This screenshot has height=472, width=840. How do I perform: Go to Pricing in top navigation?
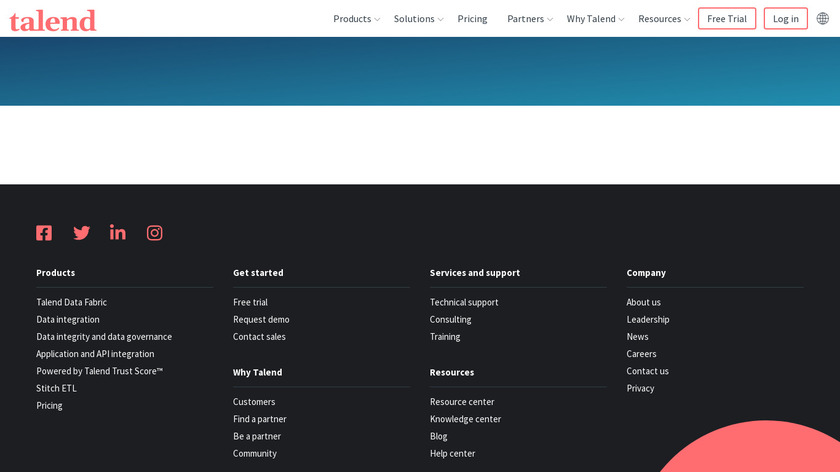click(472, 19)
